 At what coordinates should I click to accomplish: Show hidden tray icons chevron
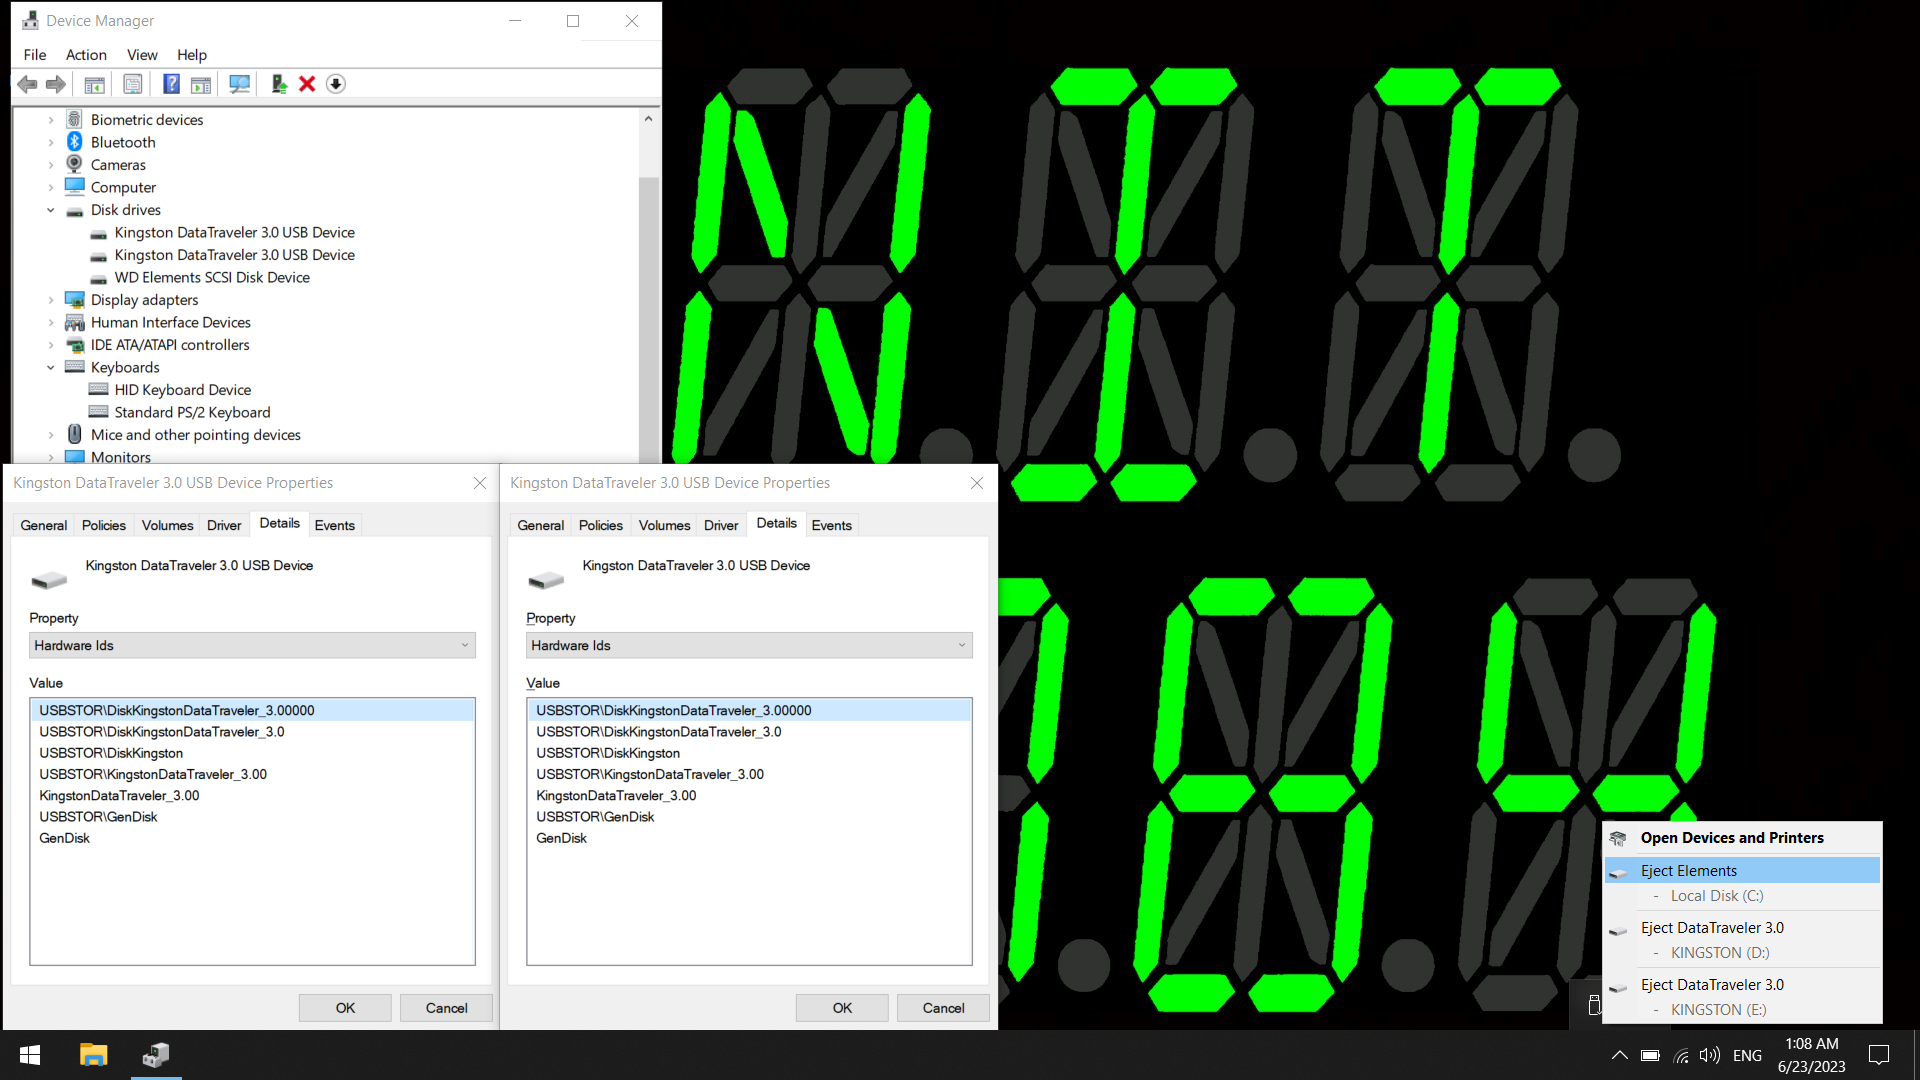click(1619, 1056)
